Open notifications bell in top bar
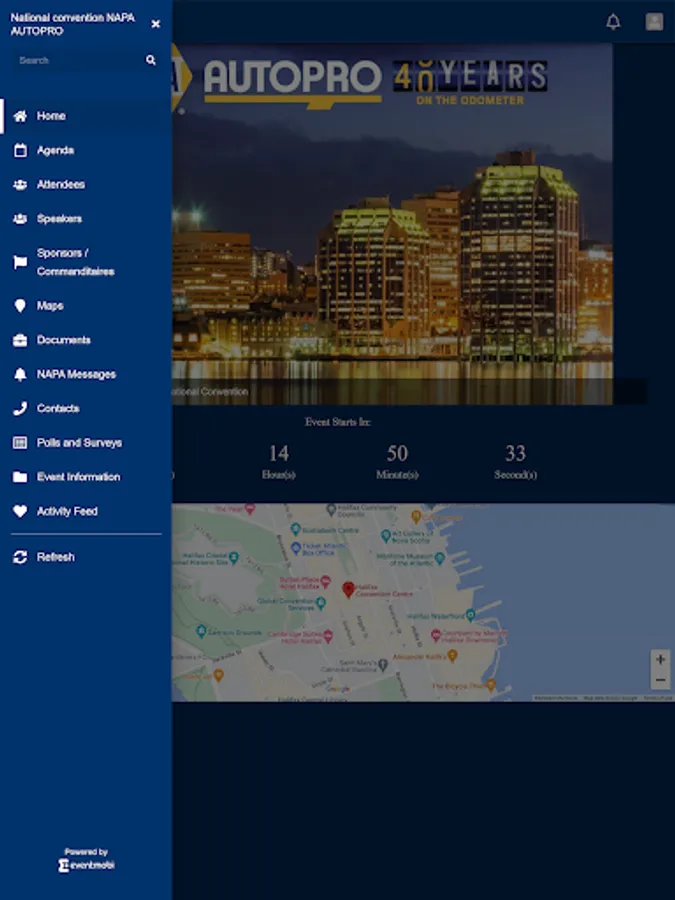This screenshot has width=675, height=900. (x=614, y=22)
